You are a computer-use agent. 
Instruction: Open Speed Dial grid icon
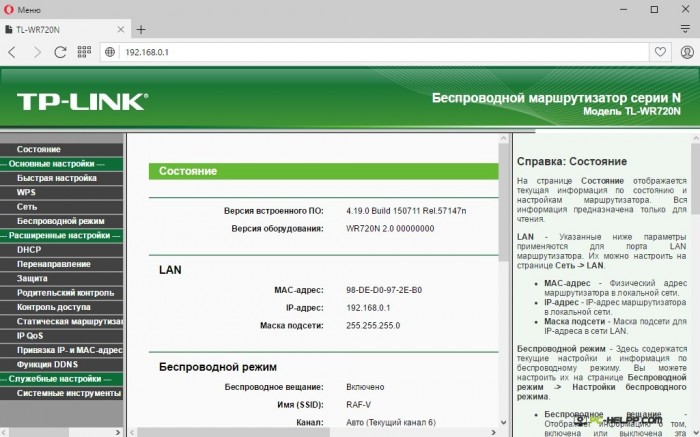click(85, 52)
